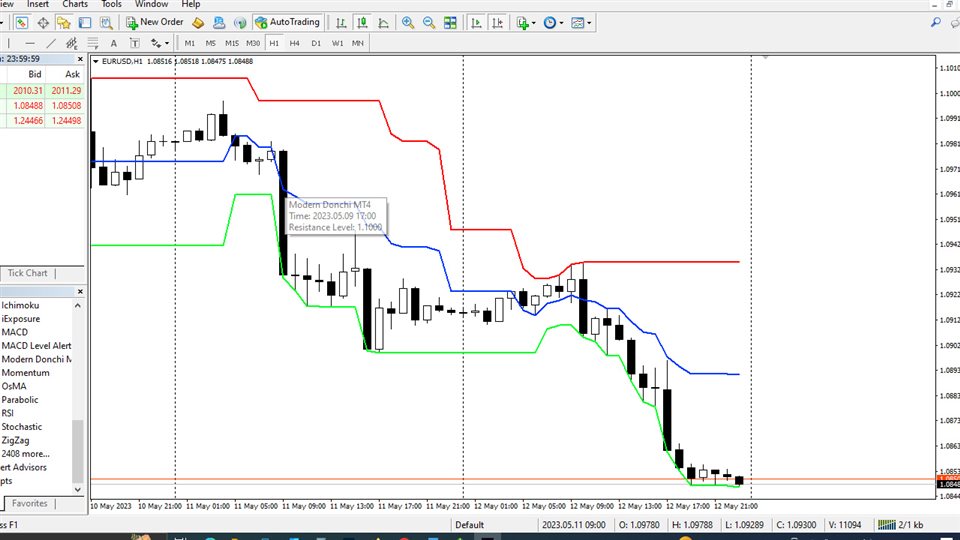Open the Tick Chart tab
This screenshot has height=540, width=960.
point(28,273)
